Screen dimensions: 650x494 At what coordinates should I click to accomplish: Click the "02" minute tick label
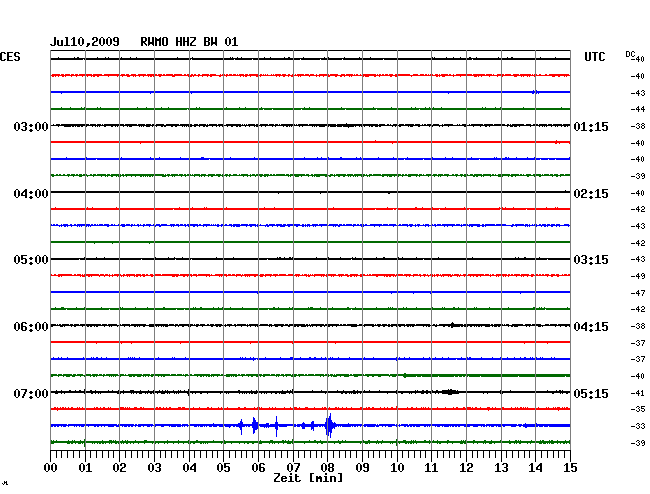point(119,468)
